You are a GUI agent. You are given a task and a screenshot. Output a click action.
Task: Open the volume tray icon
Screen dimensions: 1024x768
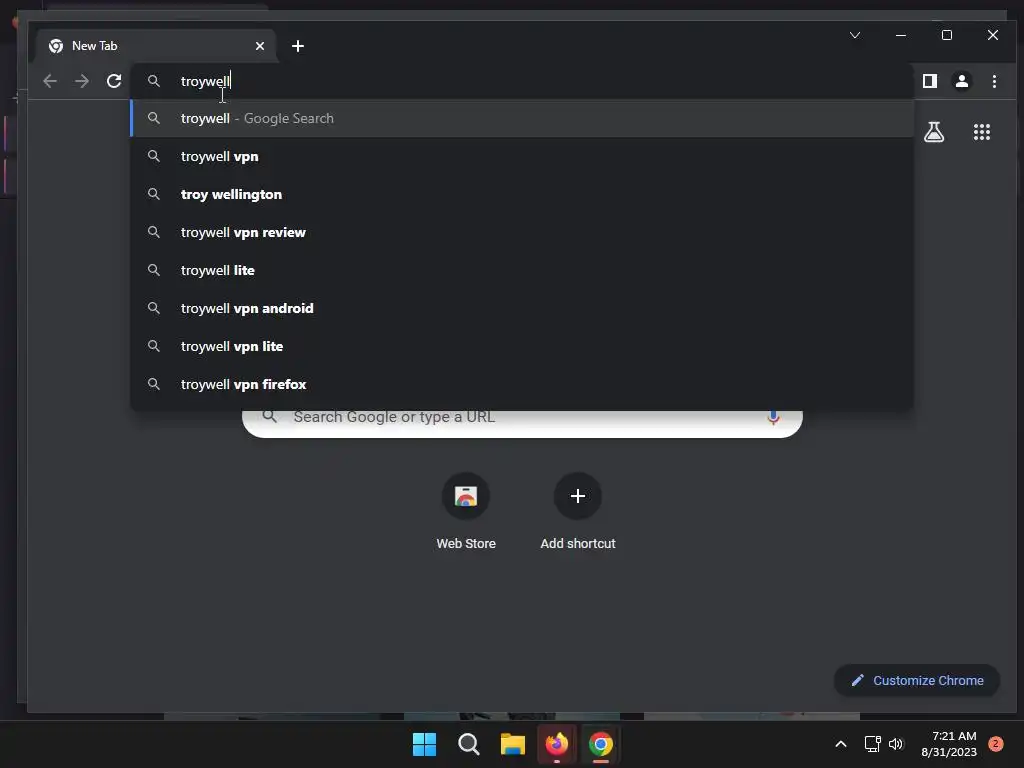click(896, 744)
